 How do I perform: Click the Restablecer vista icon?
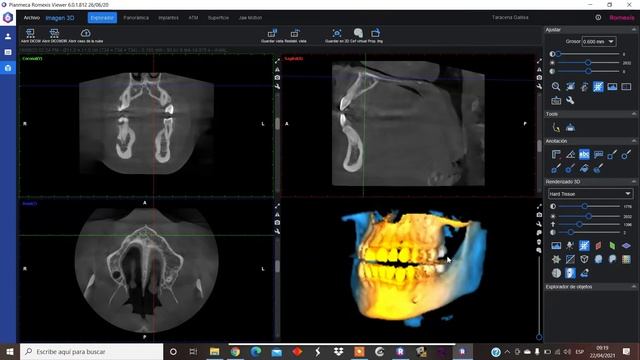coord(295,33)
